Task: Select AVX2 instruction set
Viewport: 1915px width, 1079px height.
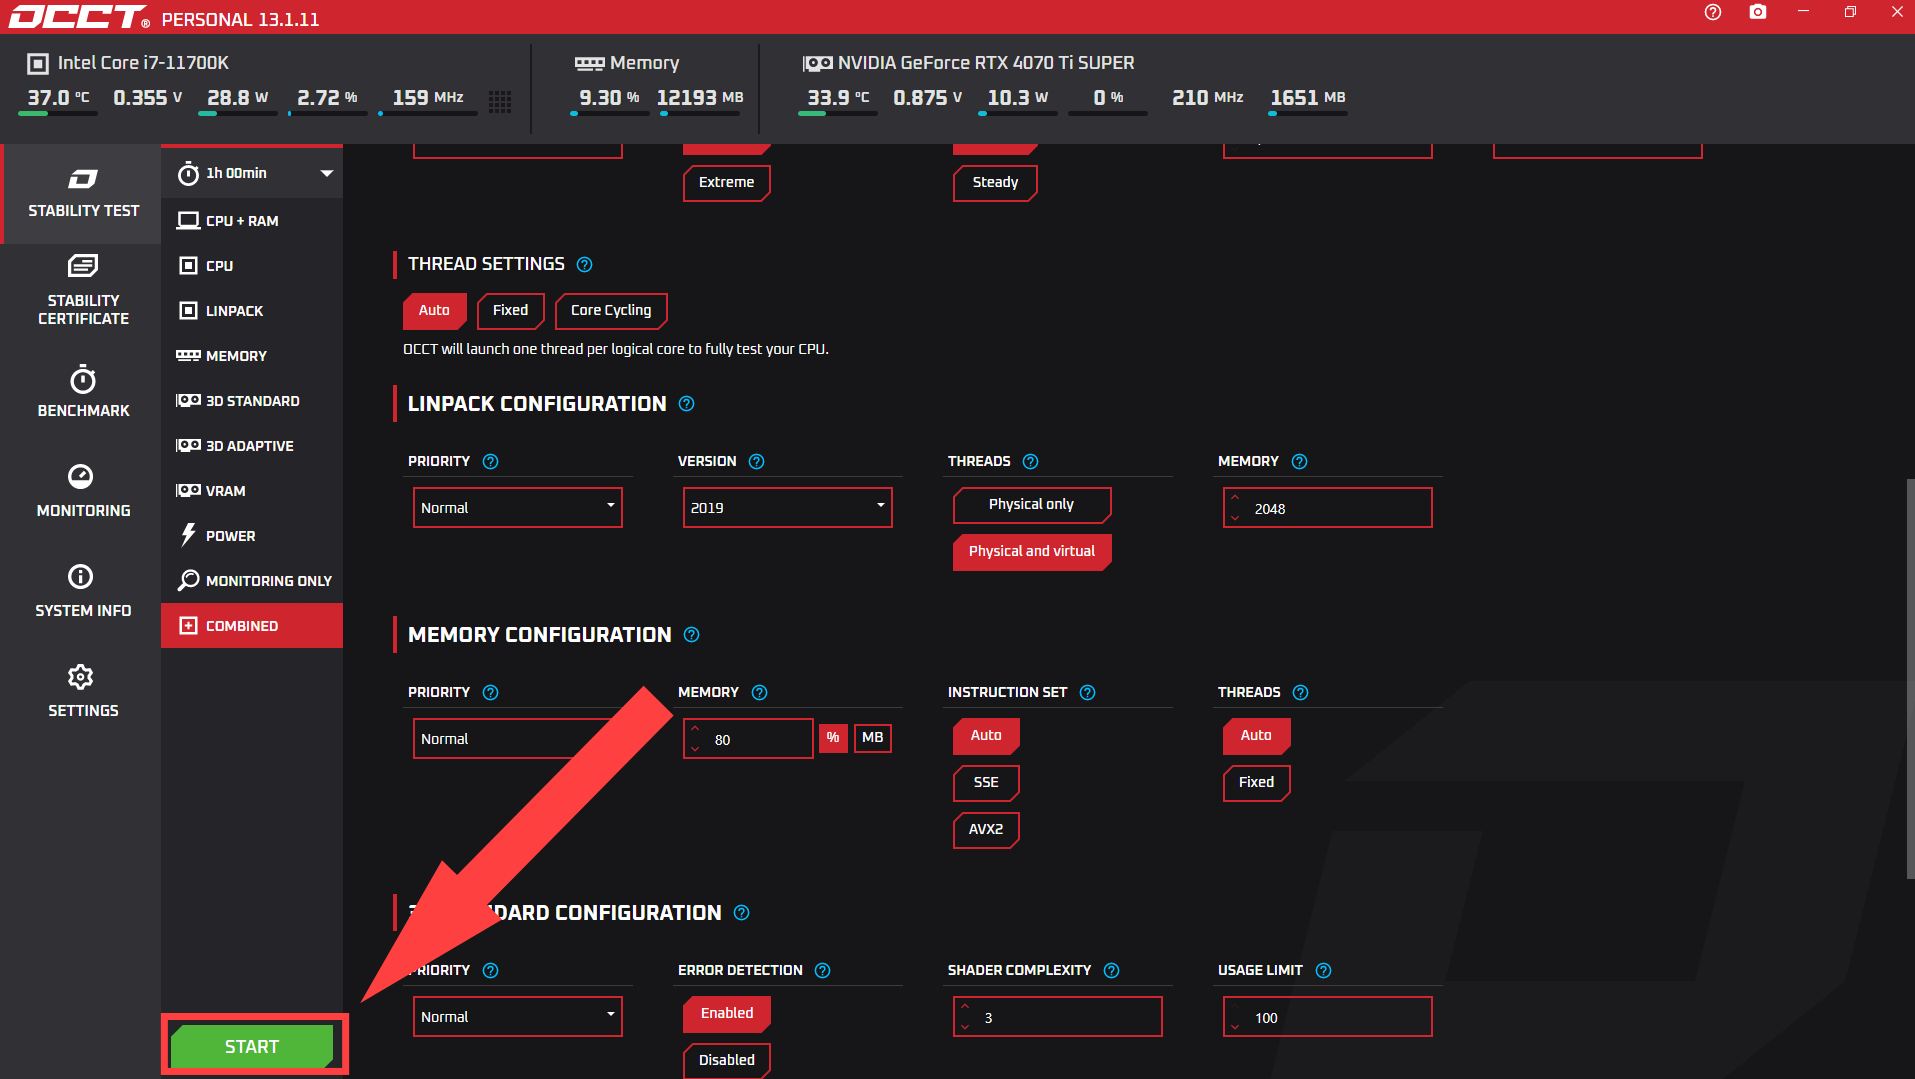Action: [985, 829]
